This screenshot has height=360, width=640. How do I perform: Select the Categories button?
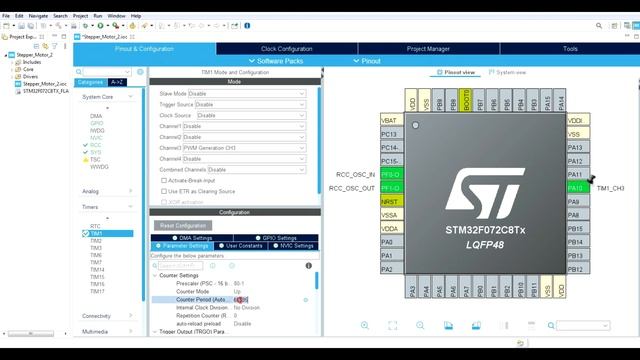tap(90, 82)
